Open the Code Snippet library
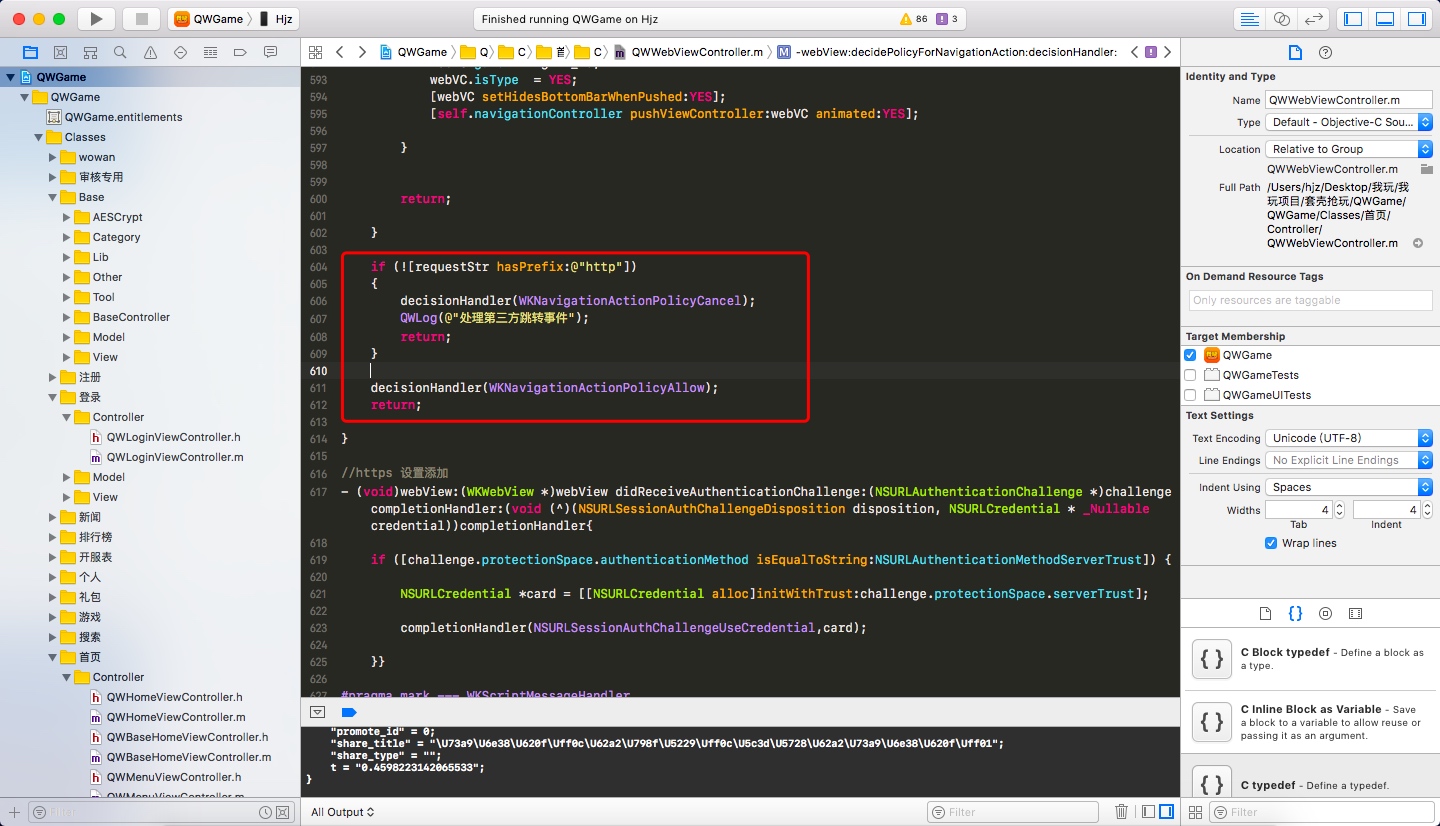 tap(1295, 613)
